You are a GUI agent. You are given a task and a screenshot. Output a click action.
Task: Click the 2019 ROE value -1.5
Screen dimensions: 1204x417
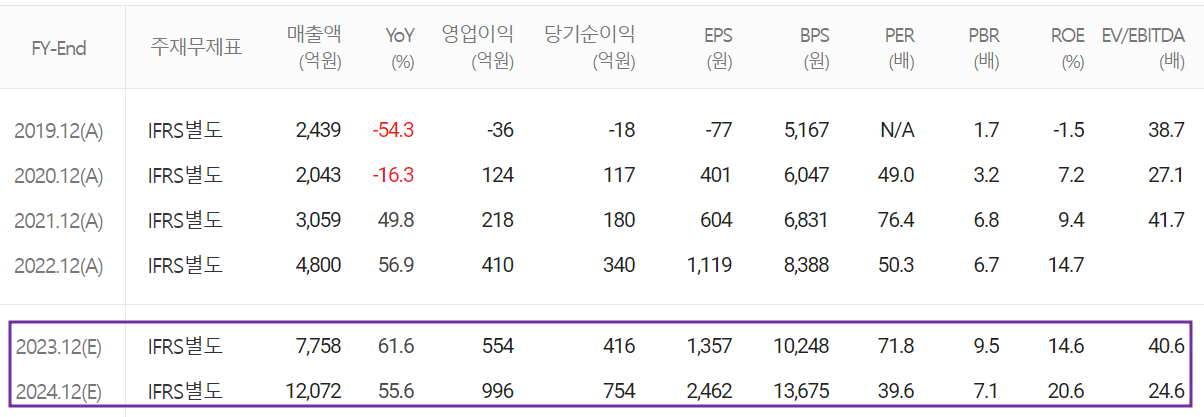point(1068,130)
